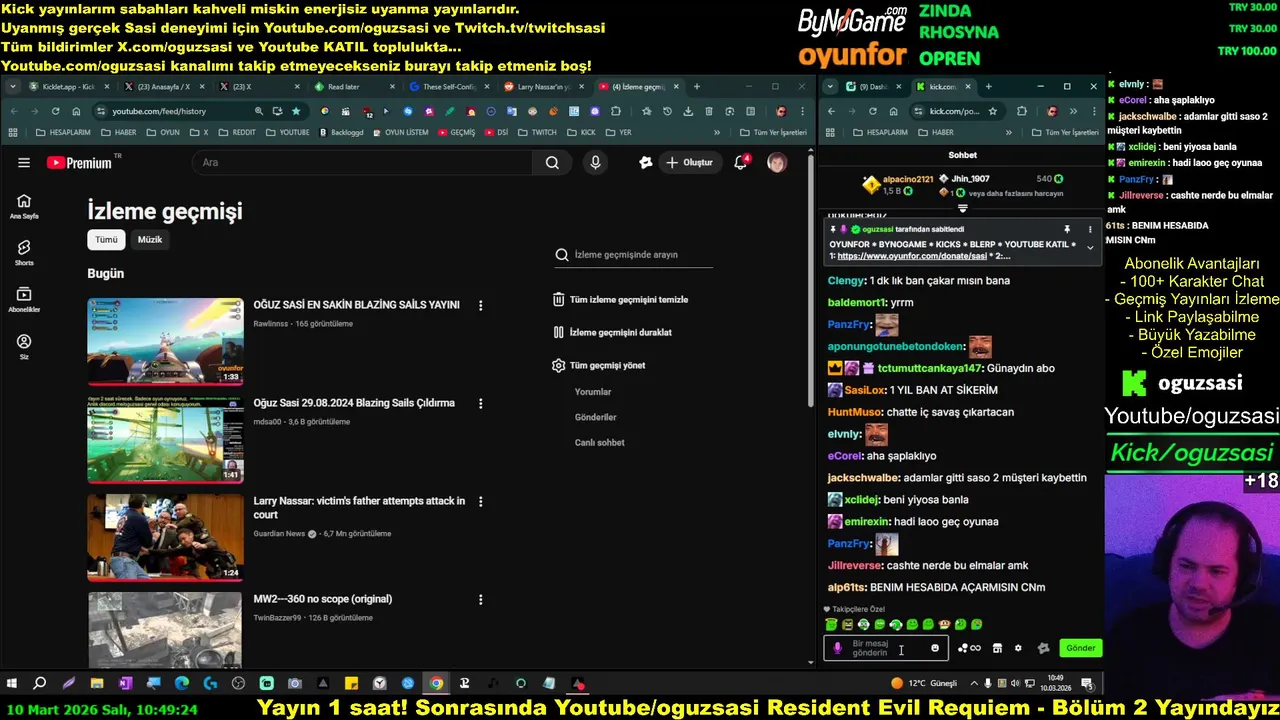1280x720 pixels.
Task: Open the Kick chat settings gear
Action: [x=1018, y=648]
